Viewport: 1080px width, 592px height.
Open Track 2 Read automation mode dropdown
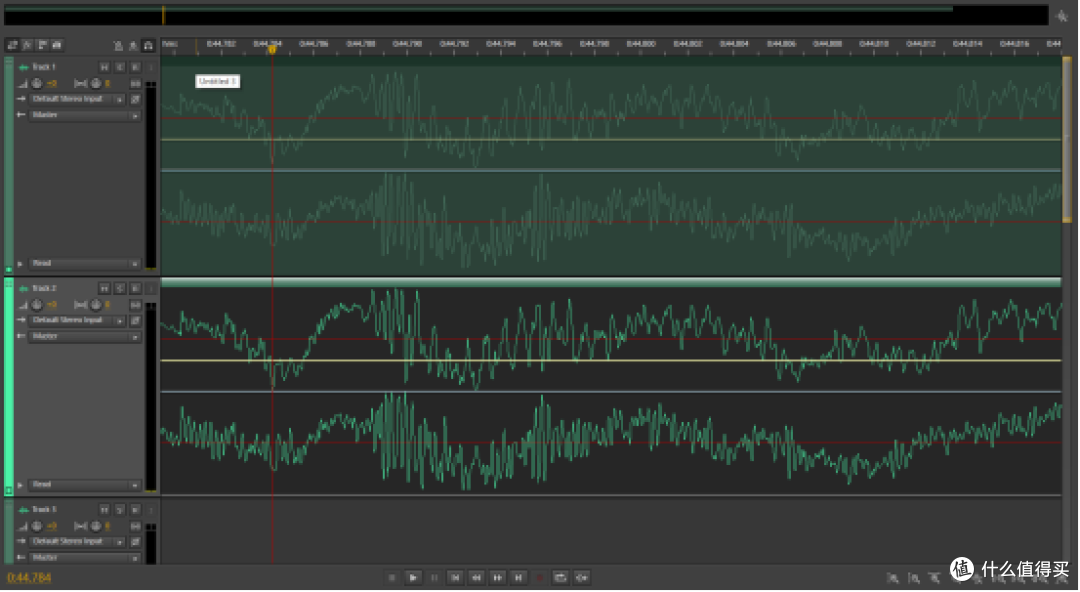[85, 485]
